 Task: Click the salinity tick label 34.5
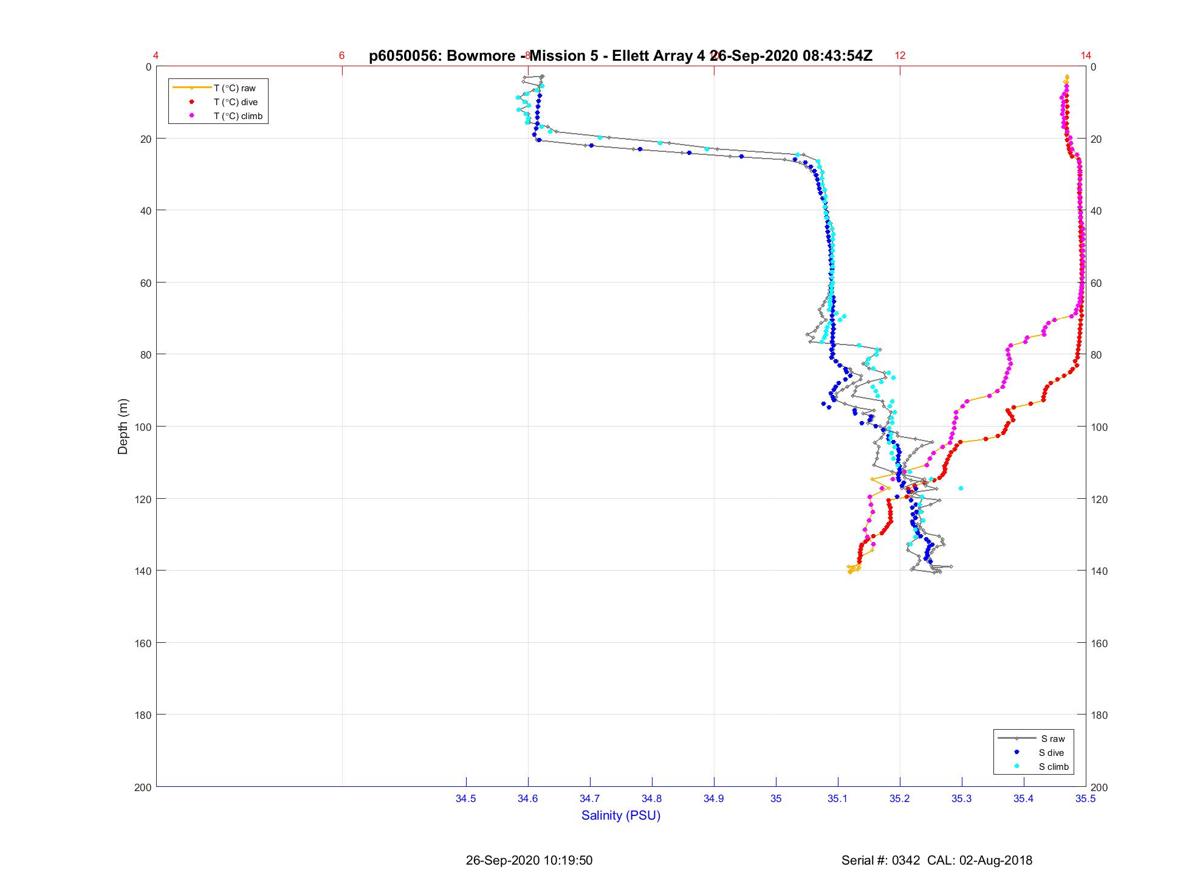click(466, 799)
